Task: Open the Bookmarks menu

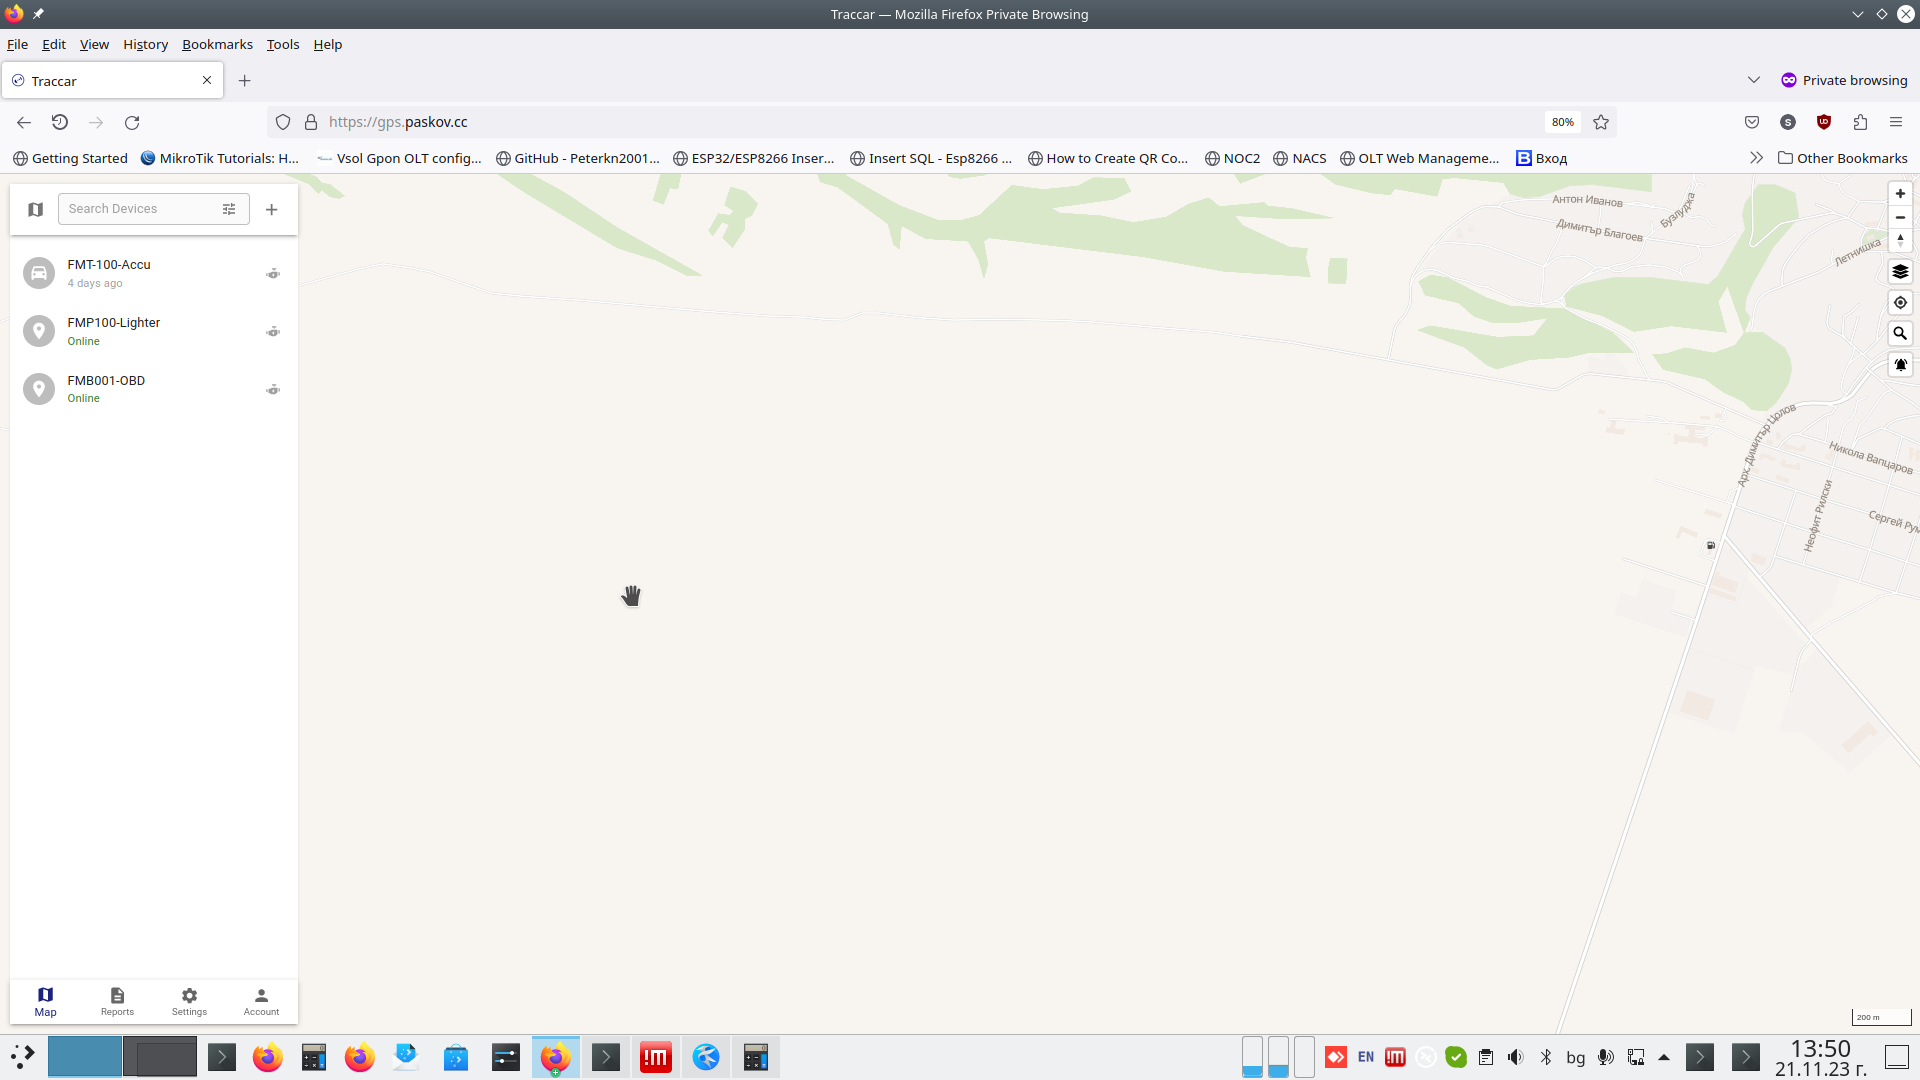Action: click(x=216, y=44)
